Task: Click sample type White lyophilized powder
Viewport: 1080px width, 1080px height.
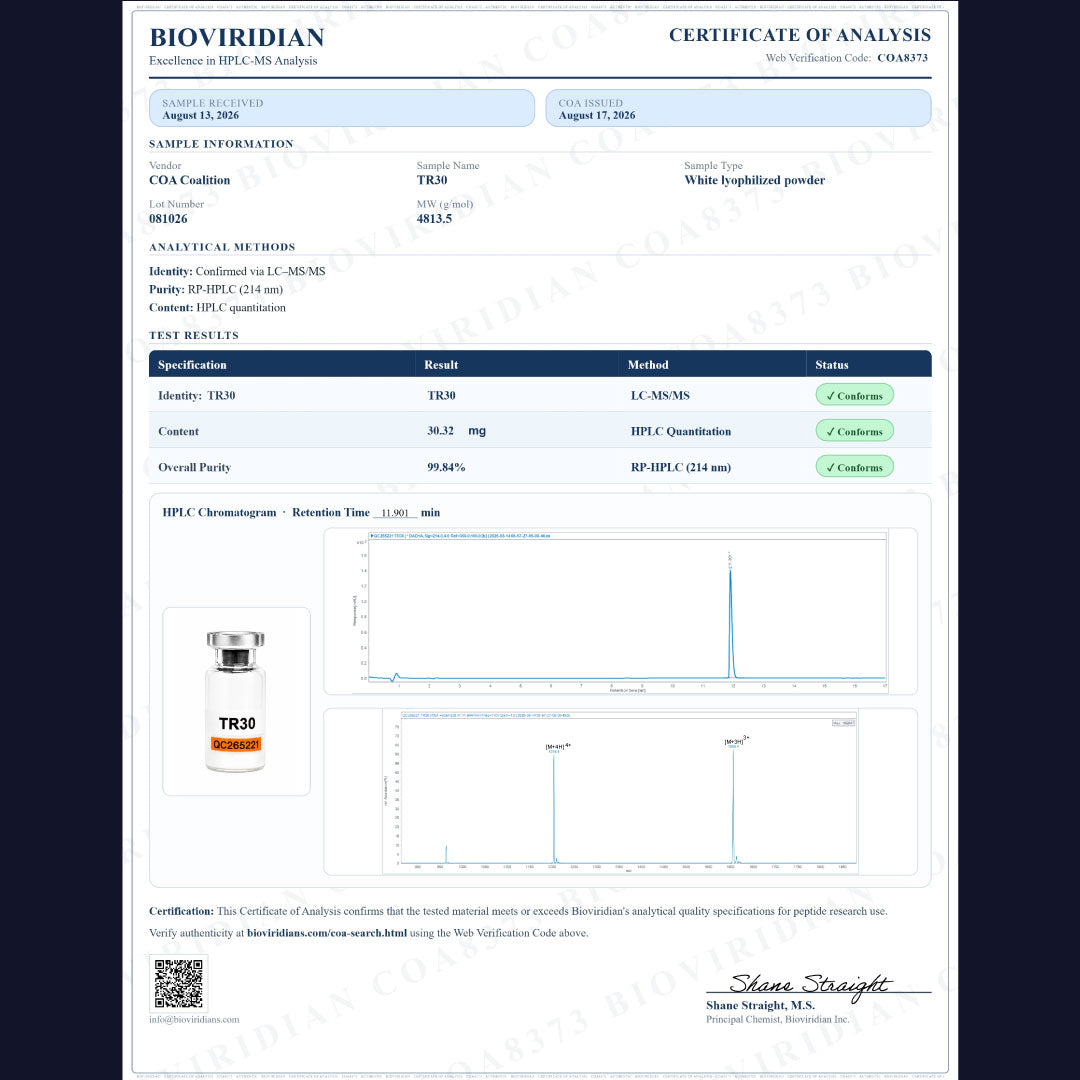Action: [x=754, y=180]
